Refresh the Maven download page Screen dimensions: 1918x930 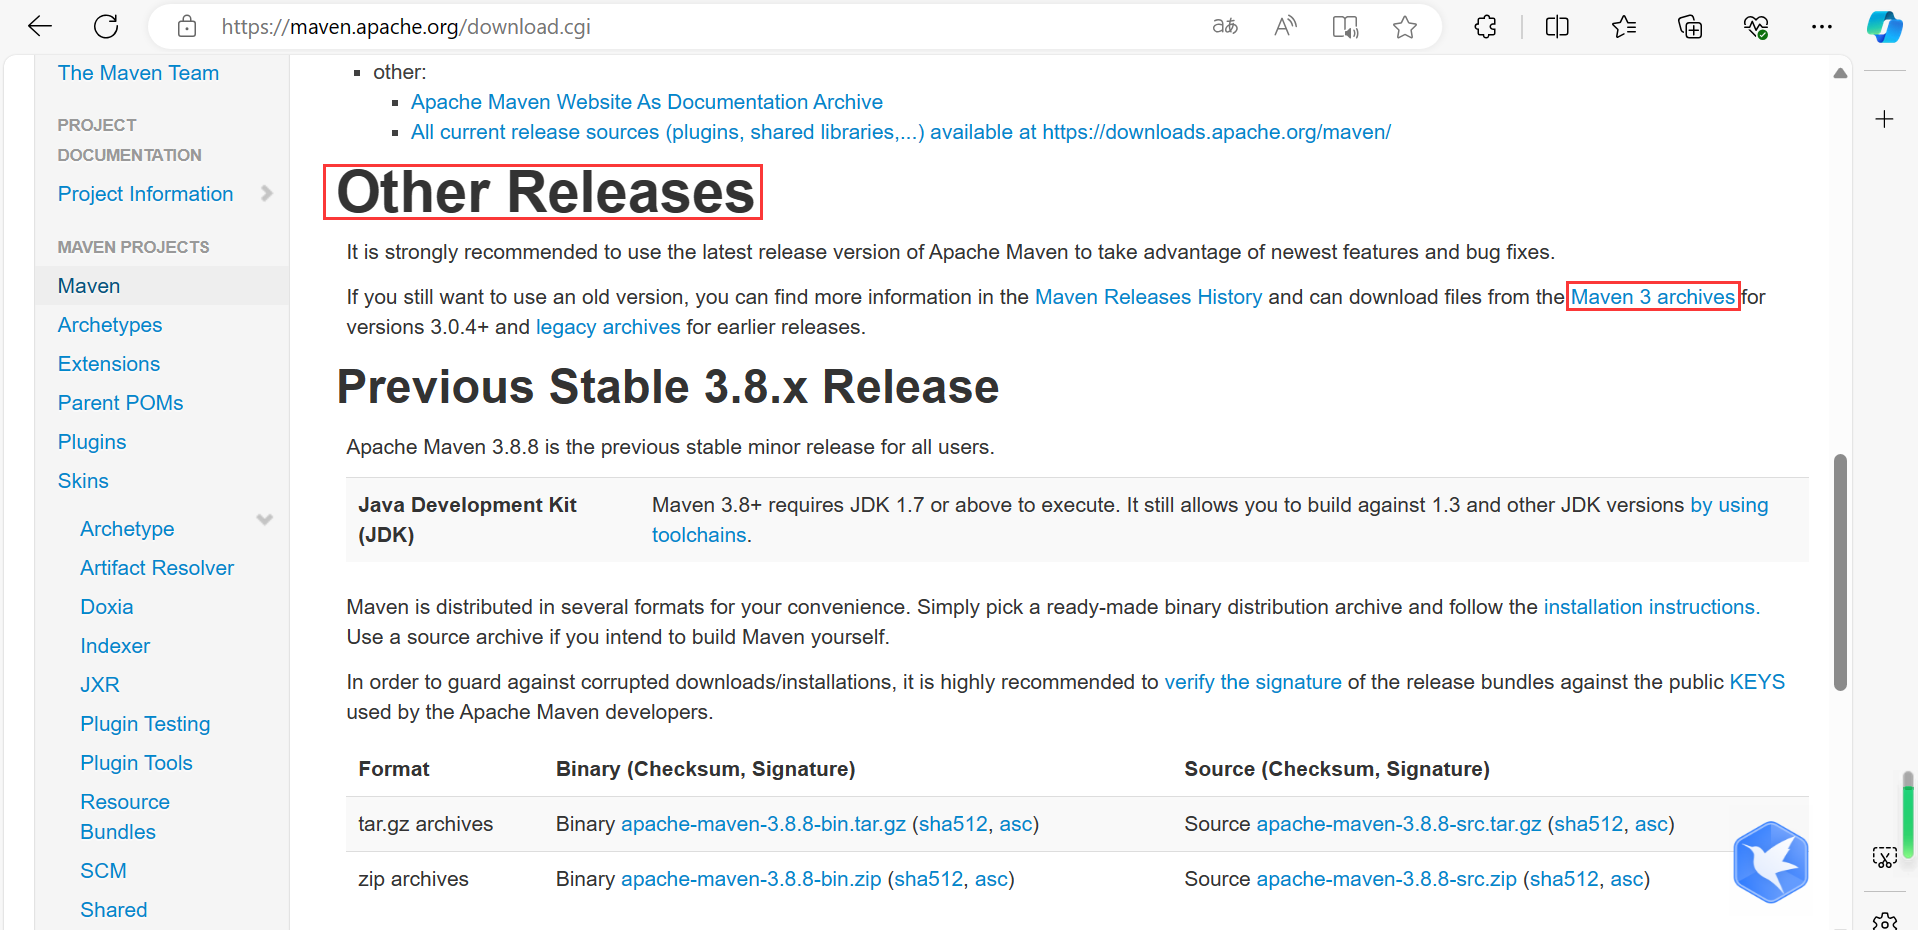106,27
